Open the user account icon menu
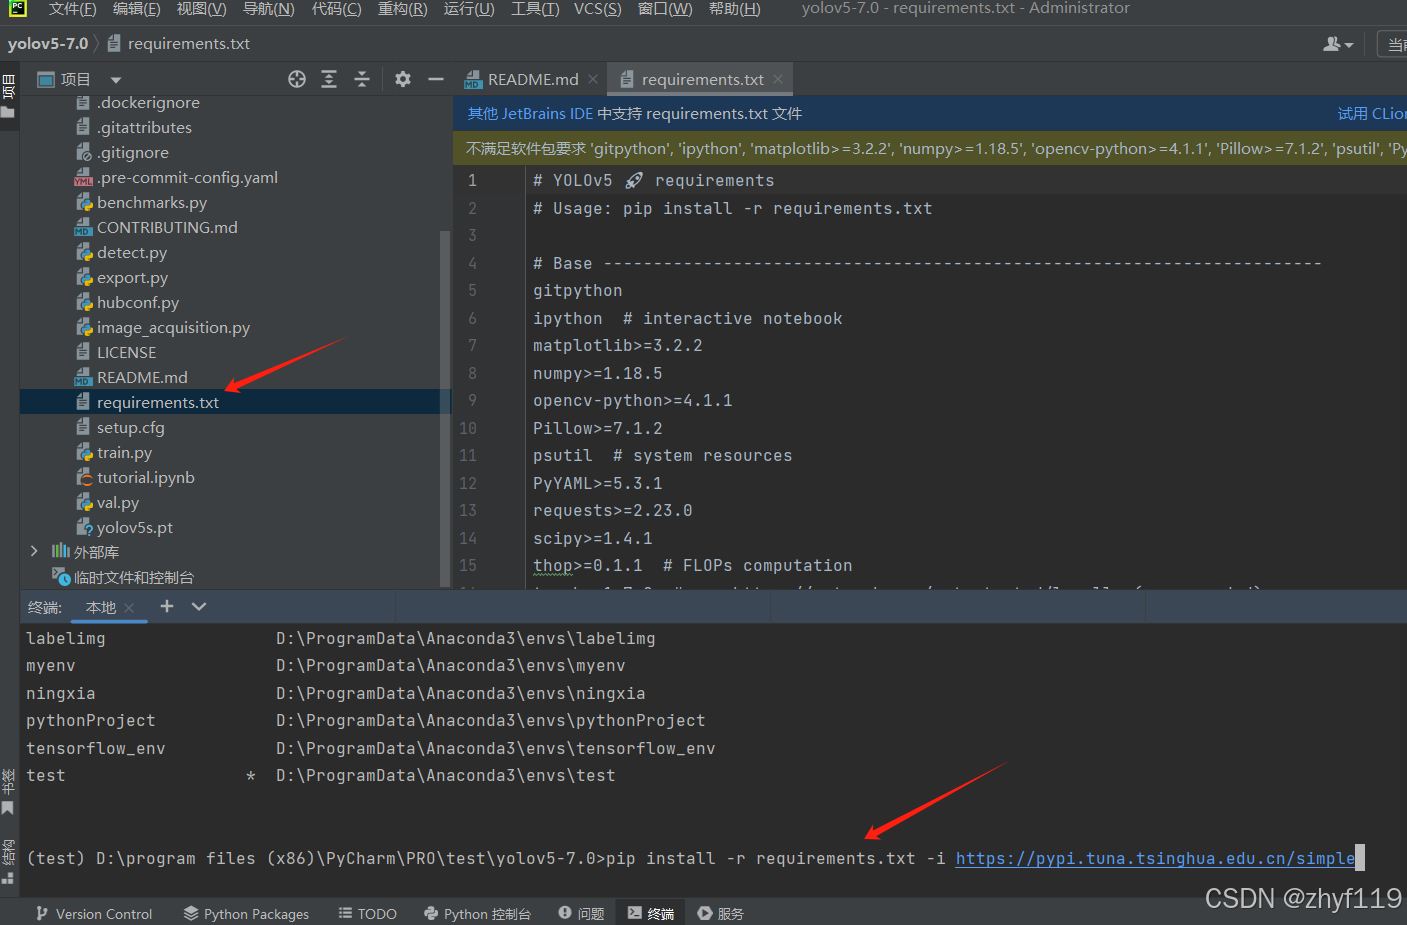Screen dimensions: 1407x925 (x=1337, y=44)
